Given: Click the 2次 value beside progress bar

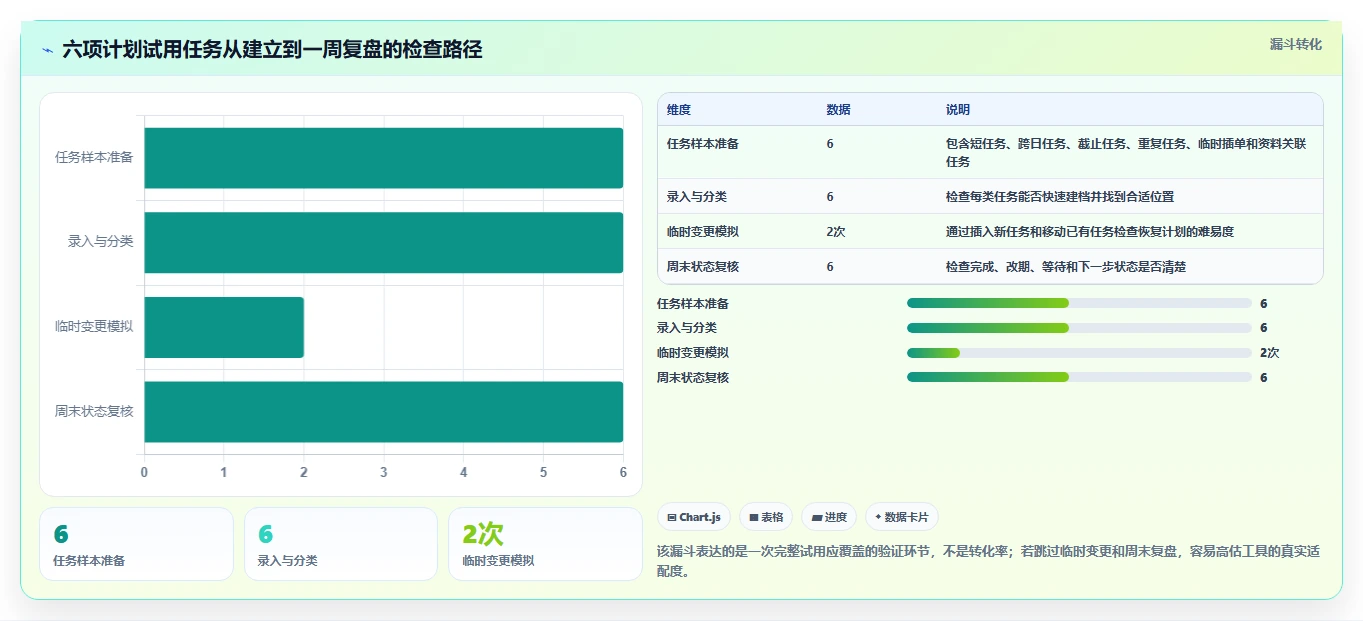Looking at the screenshot, I should (x=1270, y=353).
